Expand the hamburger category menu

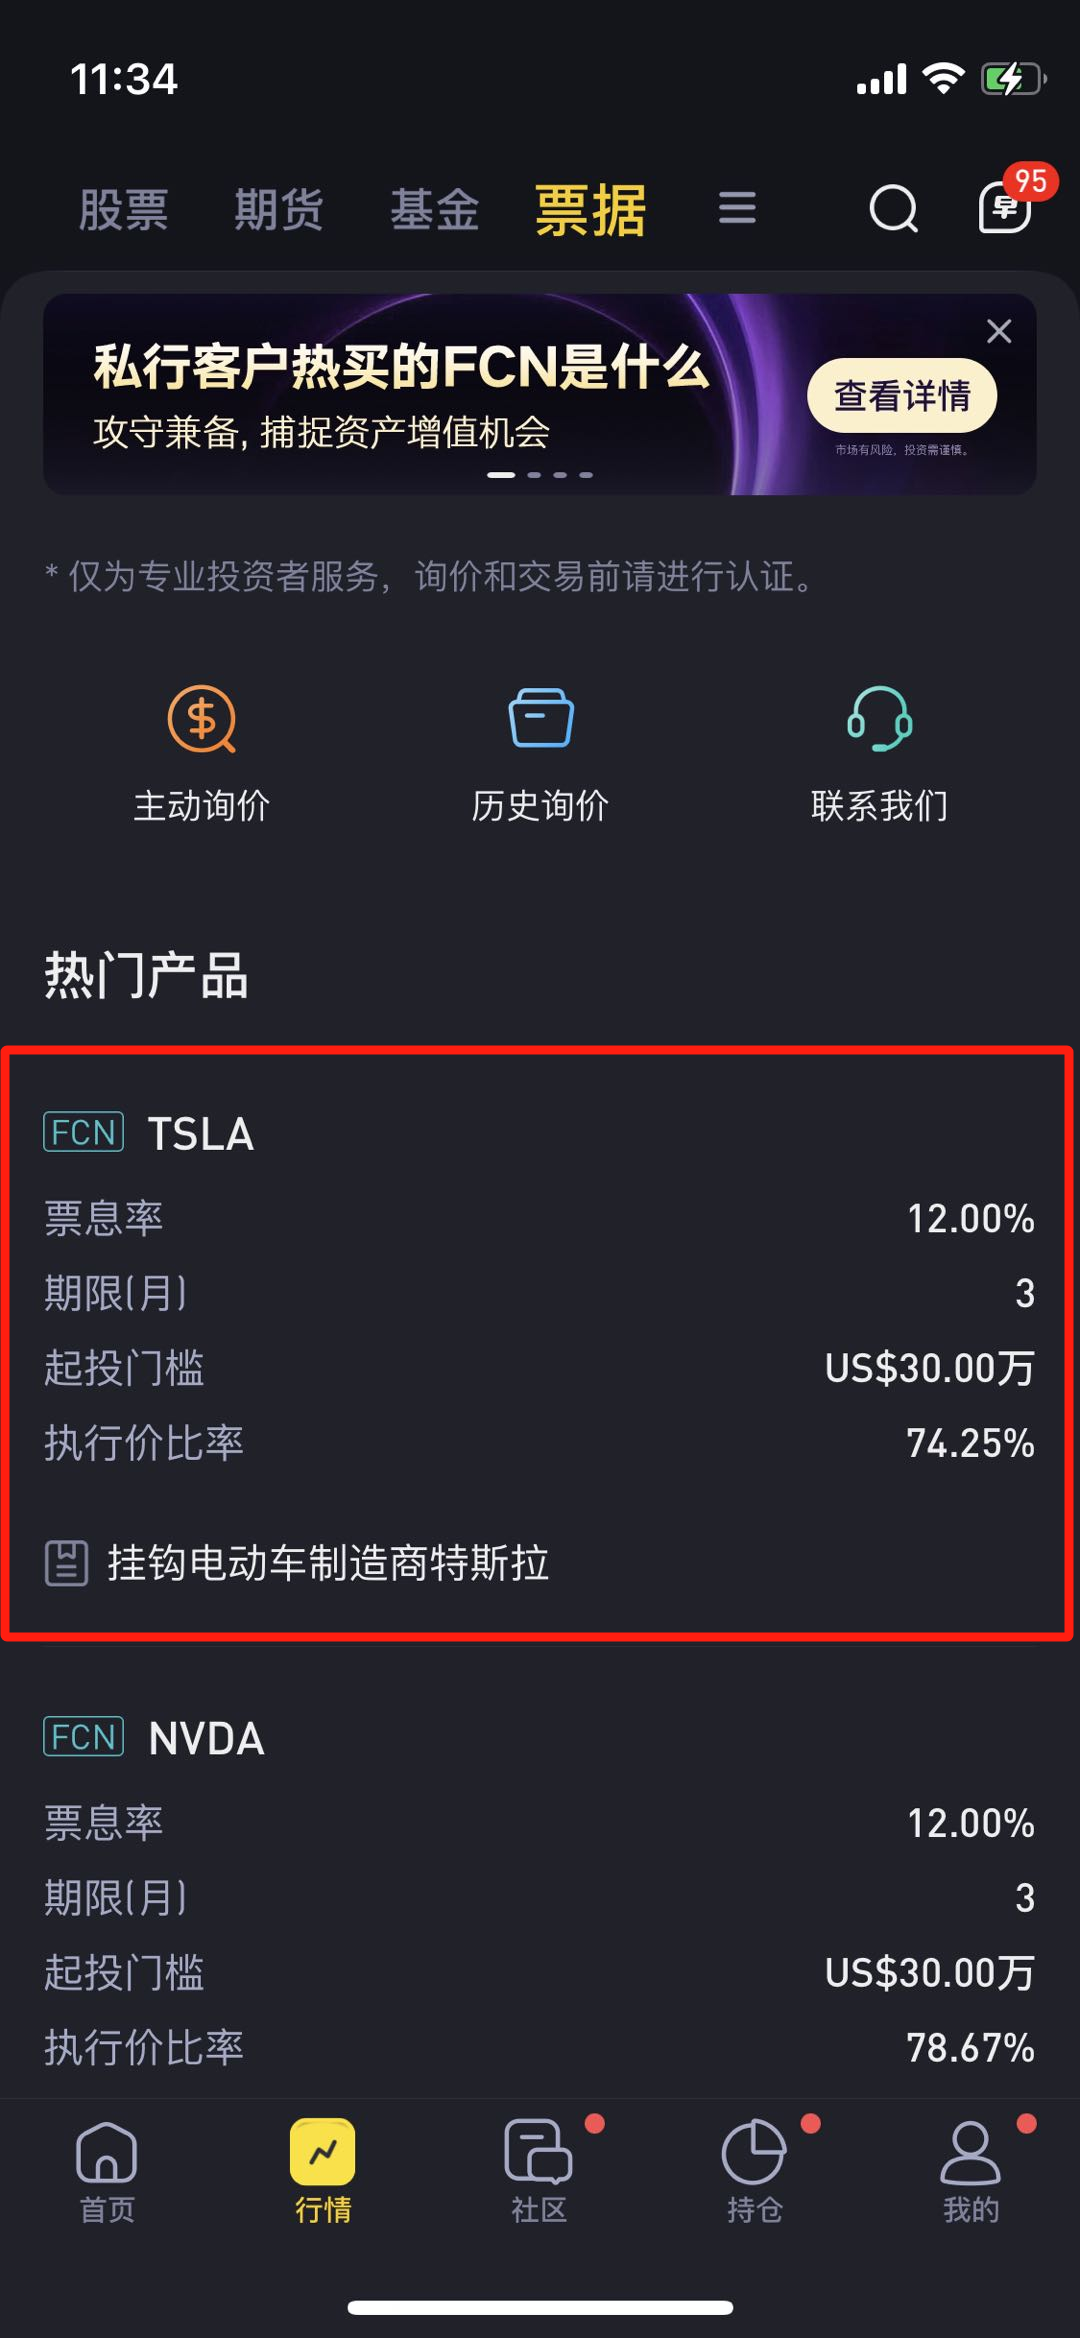[737, 208]
